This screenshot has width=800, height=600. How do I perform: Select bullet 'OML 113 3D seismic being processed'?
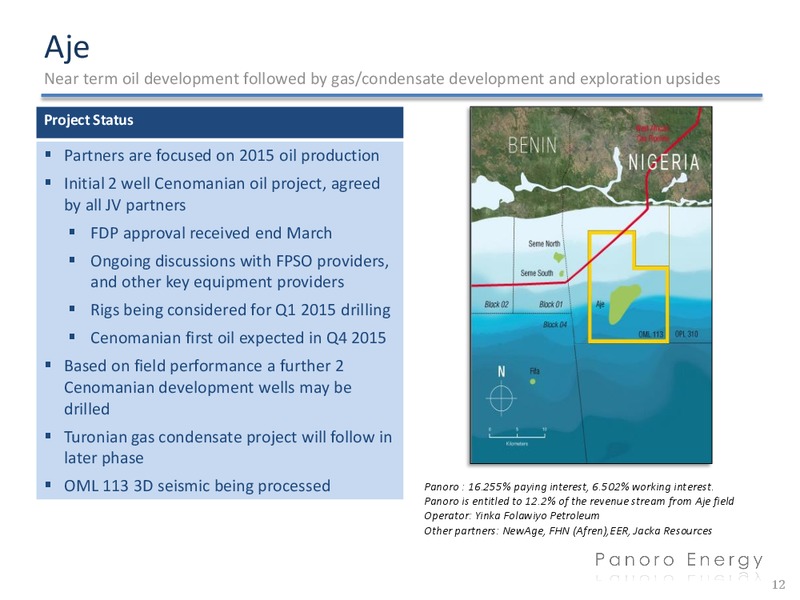tap(197, 486)
